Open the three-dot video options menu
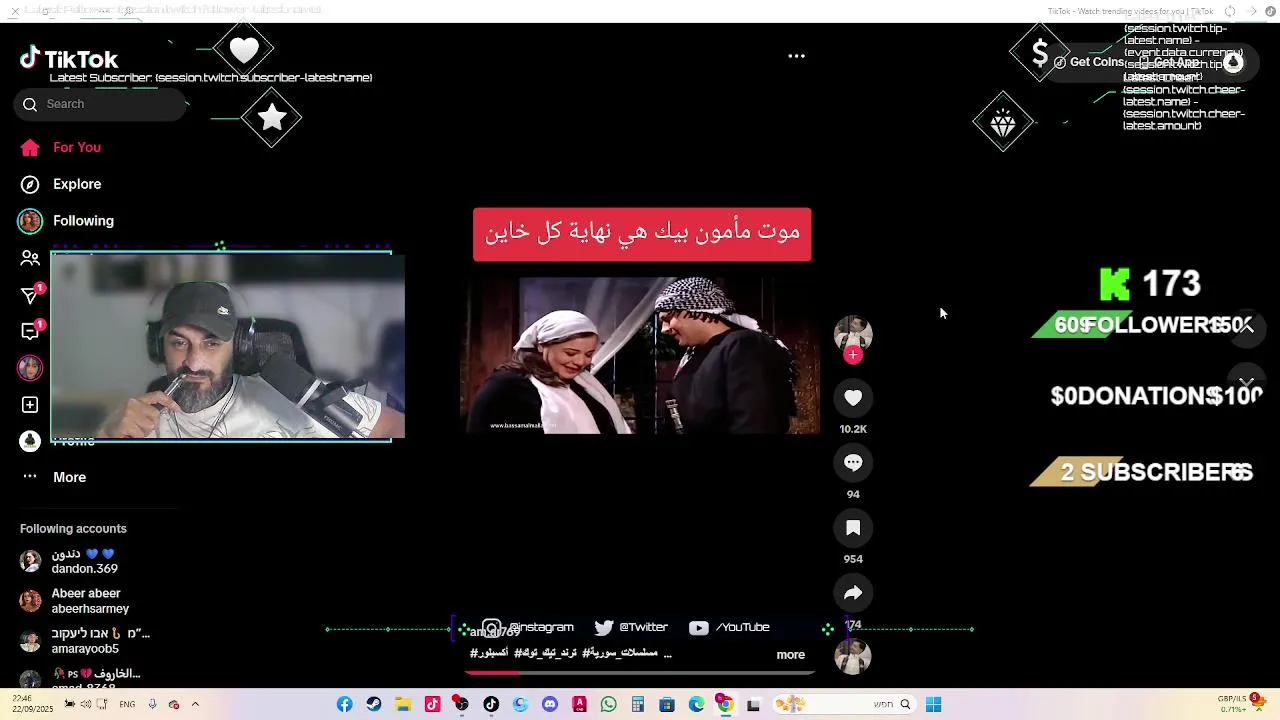 click(x=796, y=56)
